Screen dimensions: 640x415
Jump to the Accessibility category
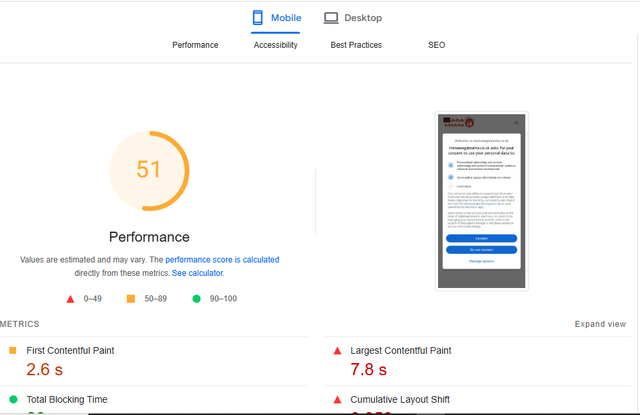tap(276, 45)
